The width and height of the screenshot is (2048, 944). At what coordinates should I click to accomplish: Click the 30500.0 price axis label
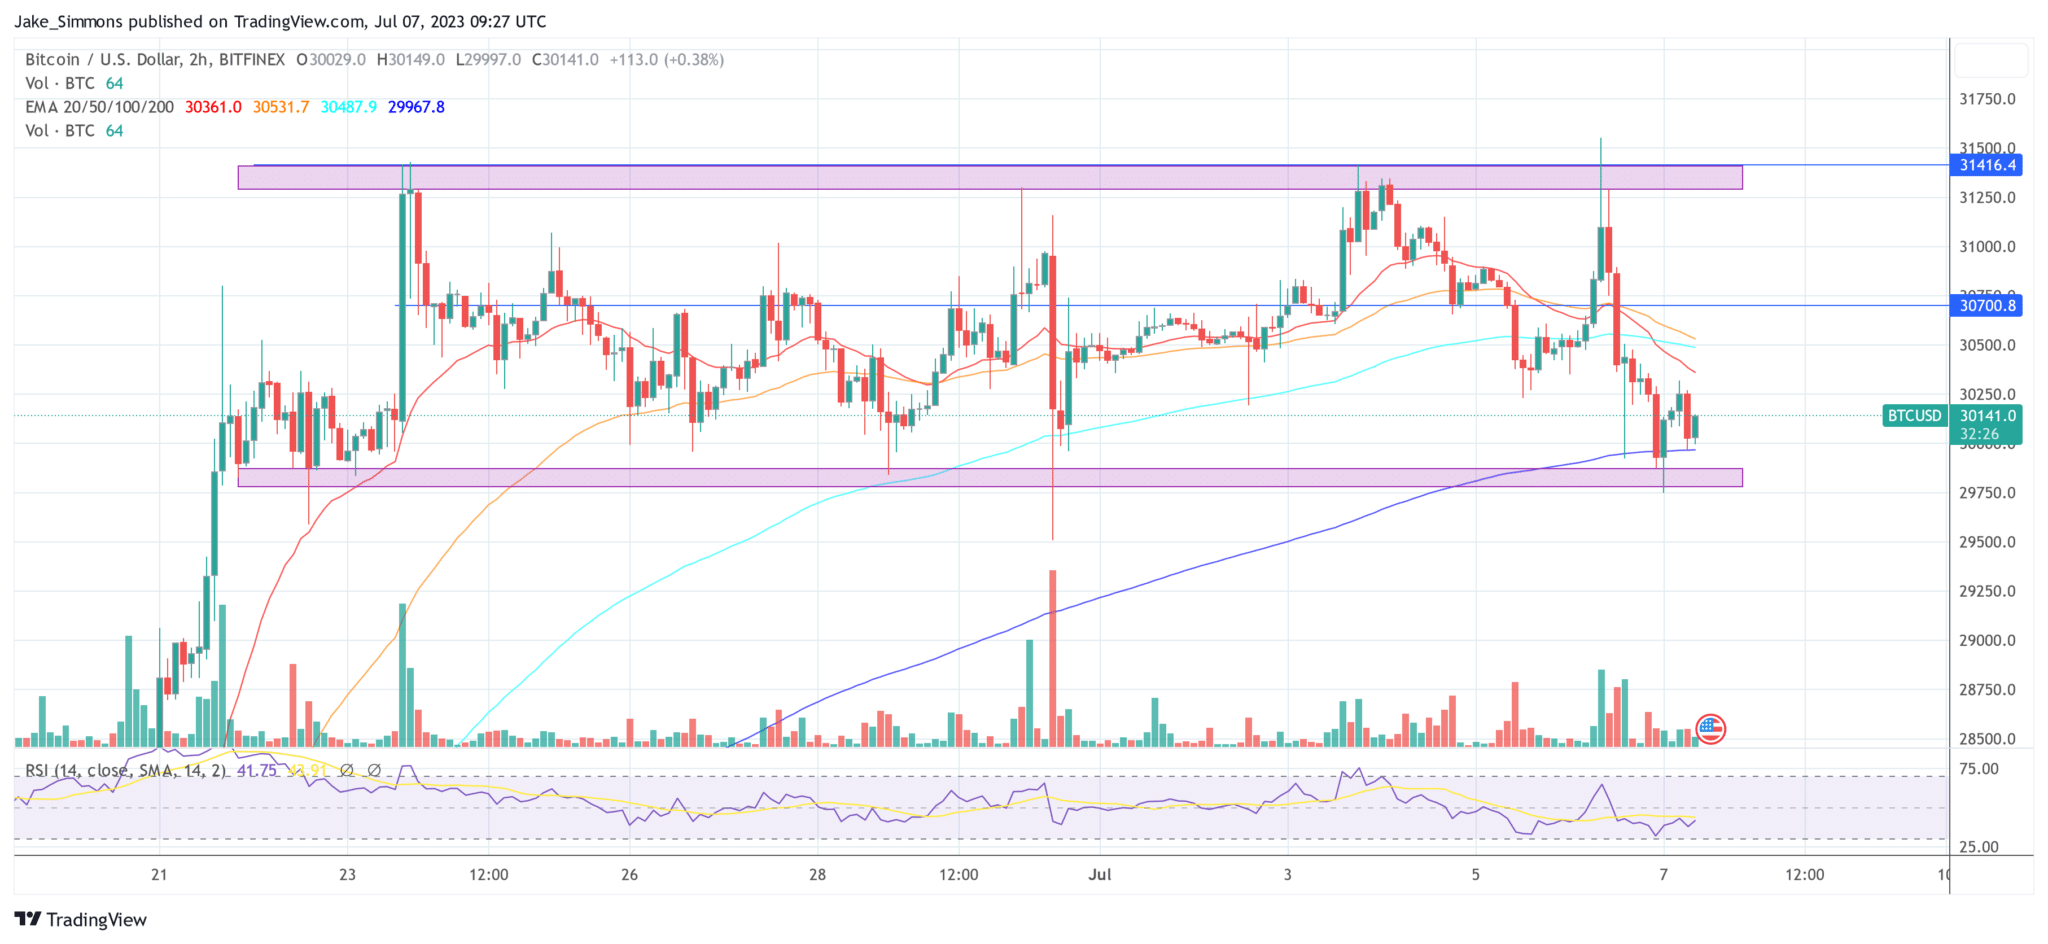1987,345
